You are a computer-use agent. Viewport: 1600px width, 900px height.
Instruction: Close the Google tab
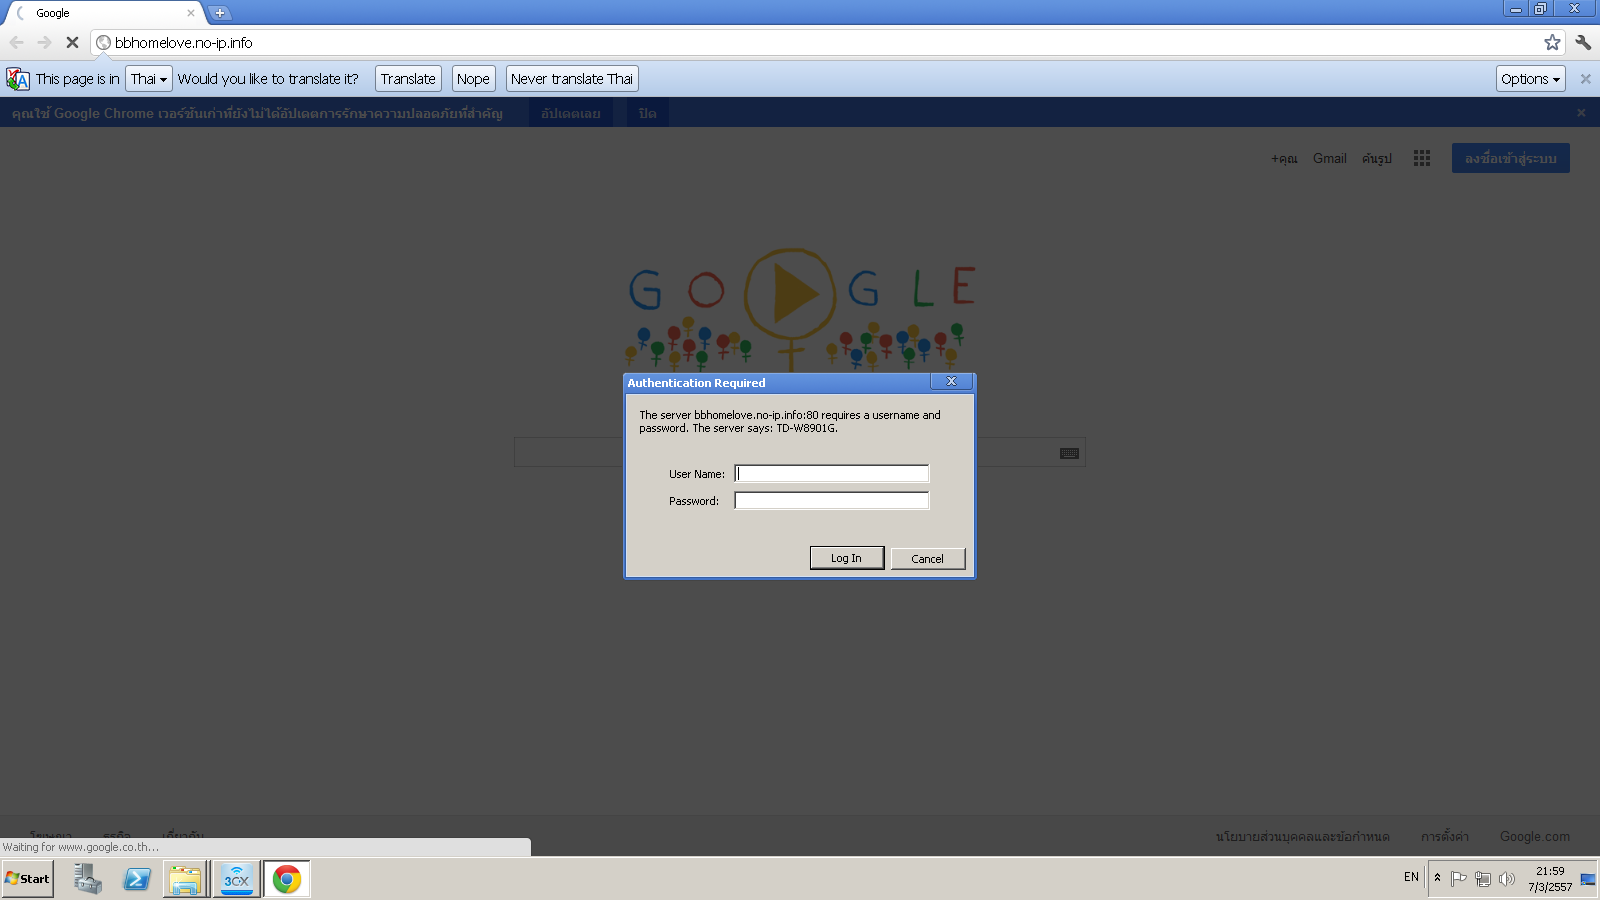coord(191,13)
